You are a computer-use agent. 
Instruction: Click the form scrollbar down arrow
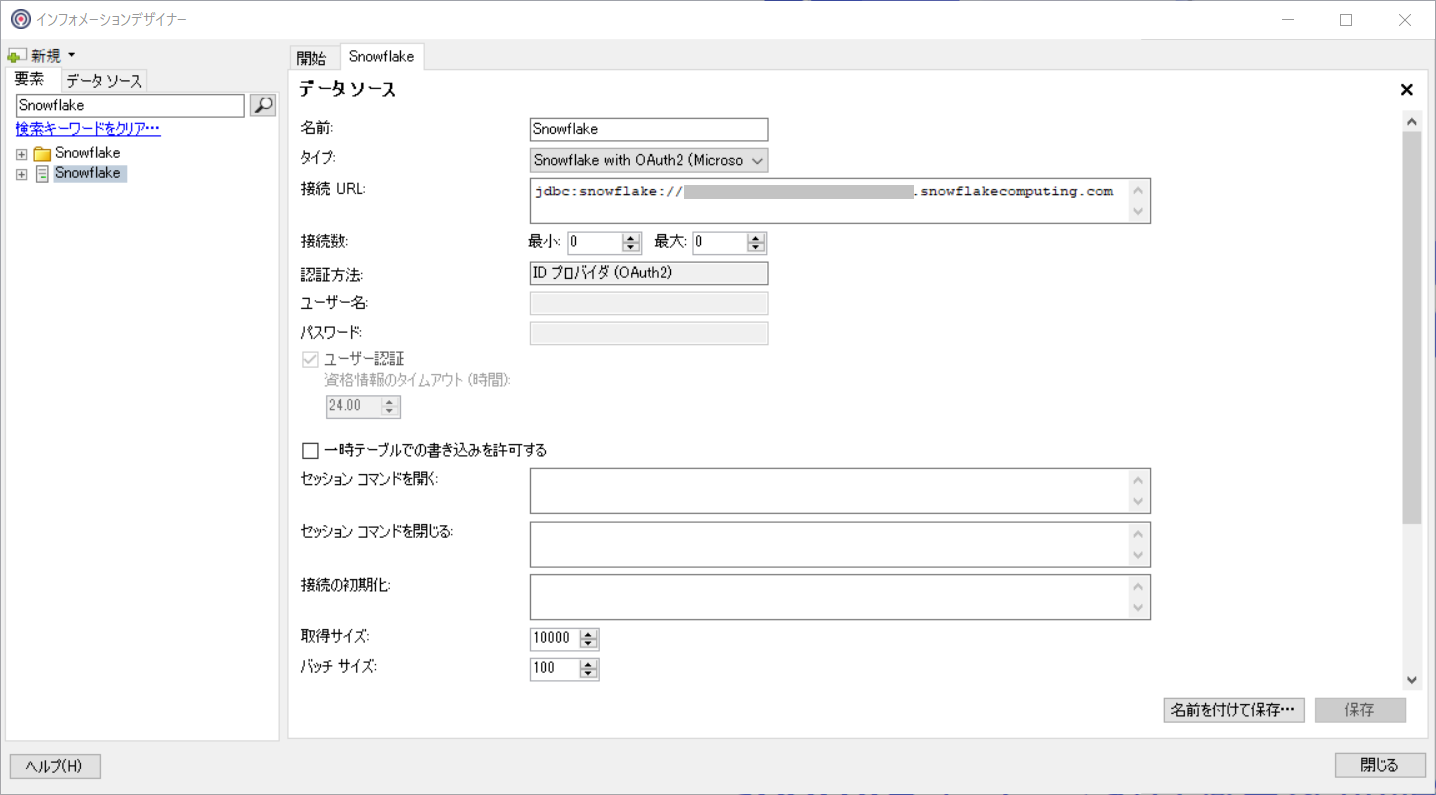point(1412,680)
